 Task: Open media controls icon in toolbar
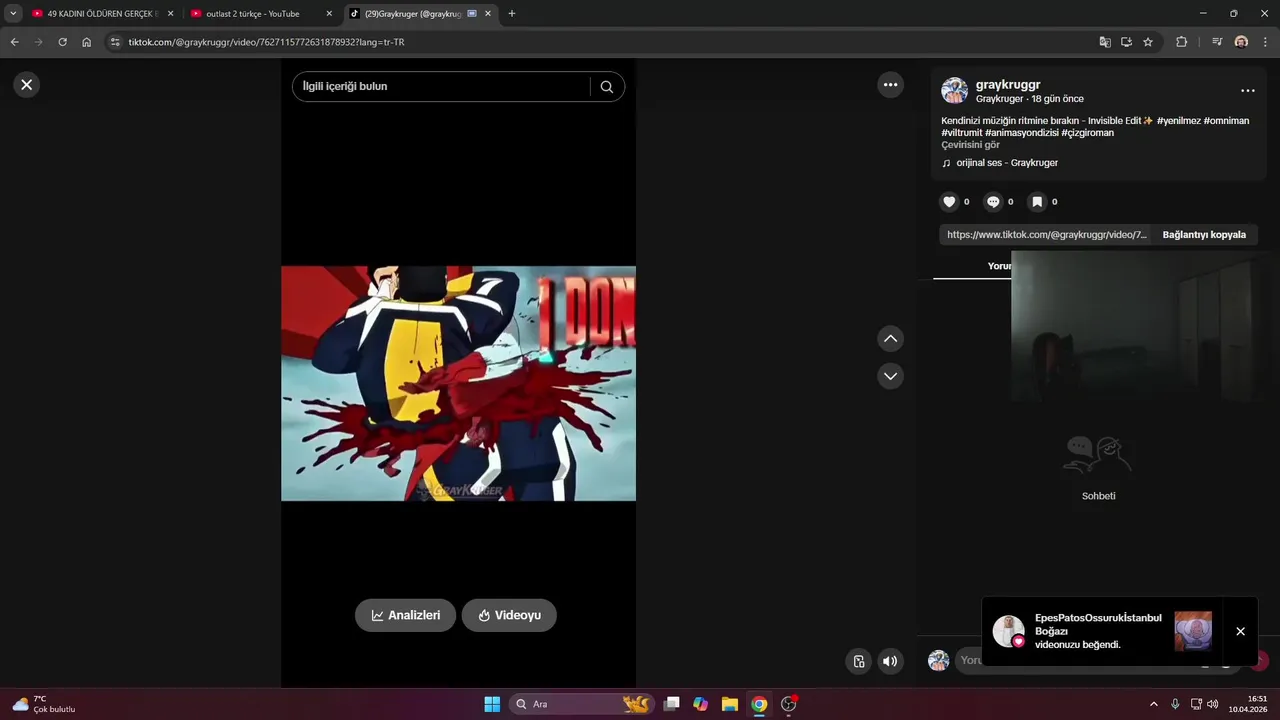(x=1217, y=42)
